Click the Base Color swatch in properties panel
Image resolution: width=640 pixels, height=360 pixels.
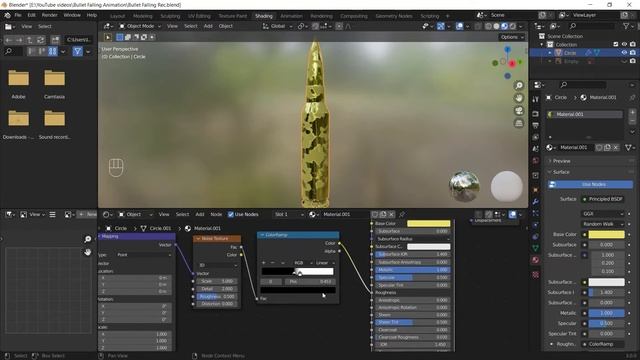tap(607, 235)
